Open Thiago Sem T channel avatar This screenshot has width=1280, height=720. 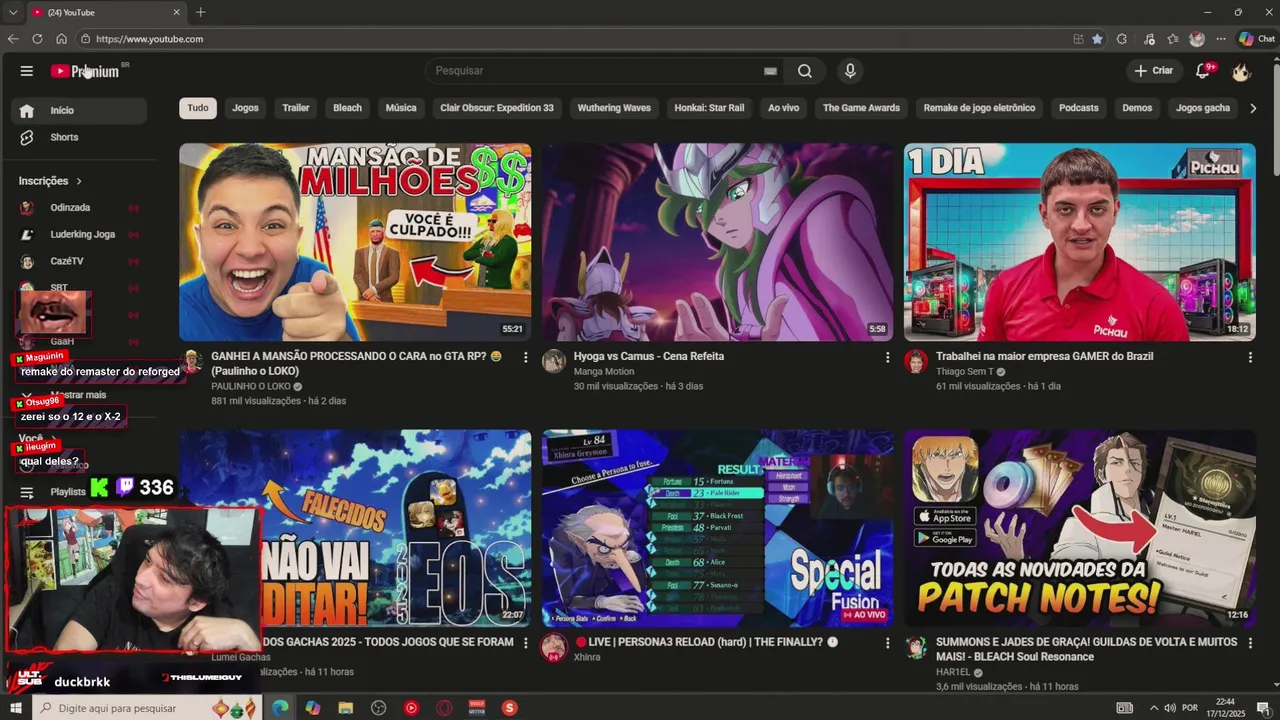click(916, 361)
